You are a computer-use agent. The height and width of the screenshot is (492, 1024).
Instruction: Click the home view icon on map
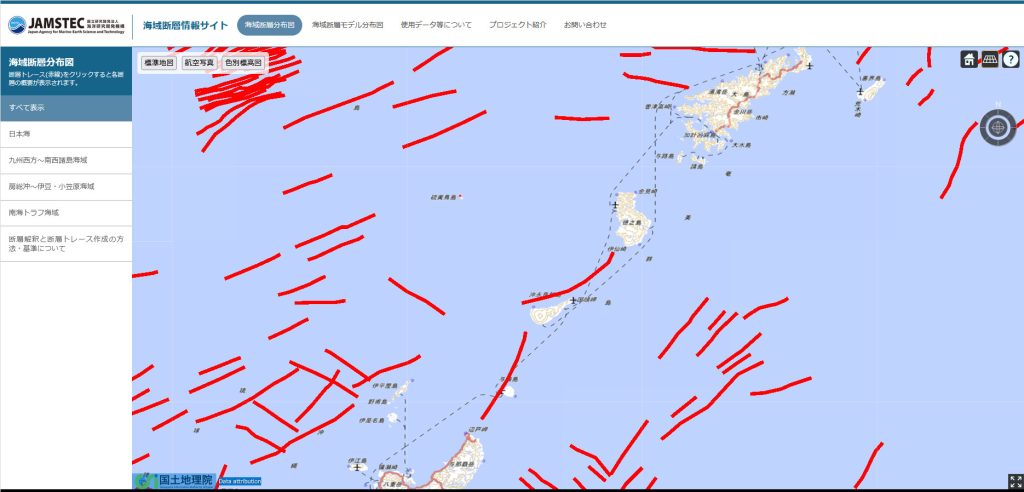point(969,60)
